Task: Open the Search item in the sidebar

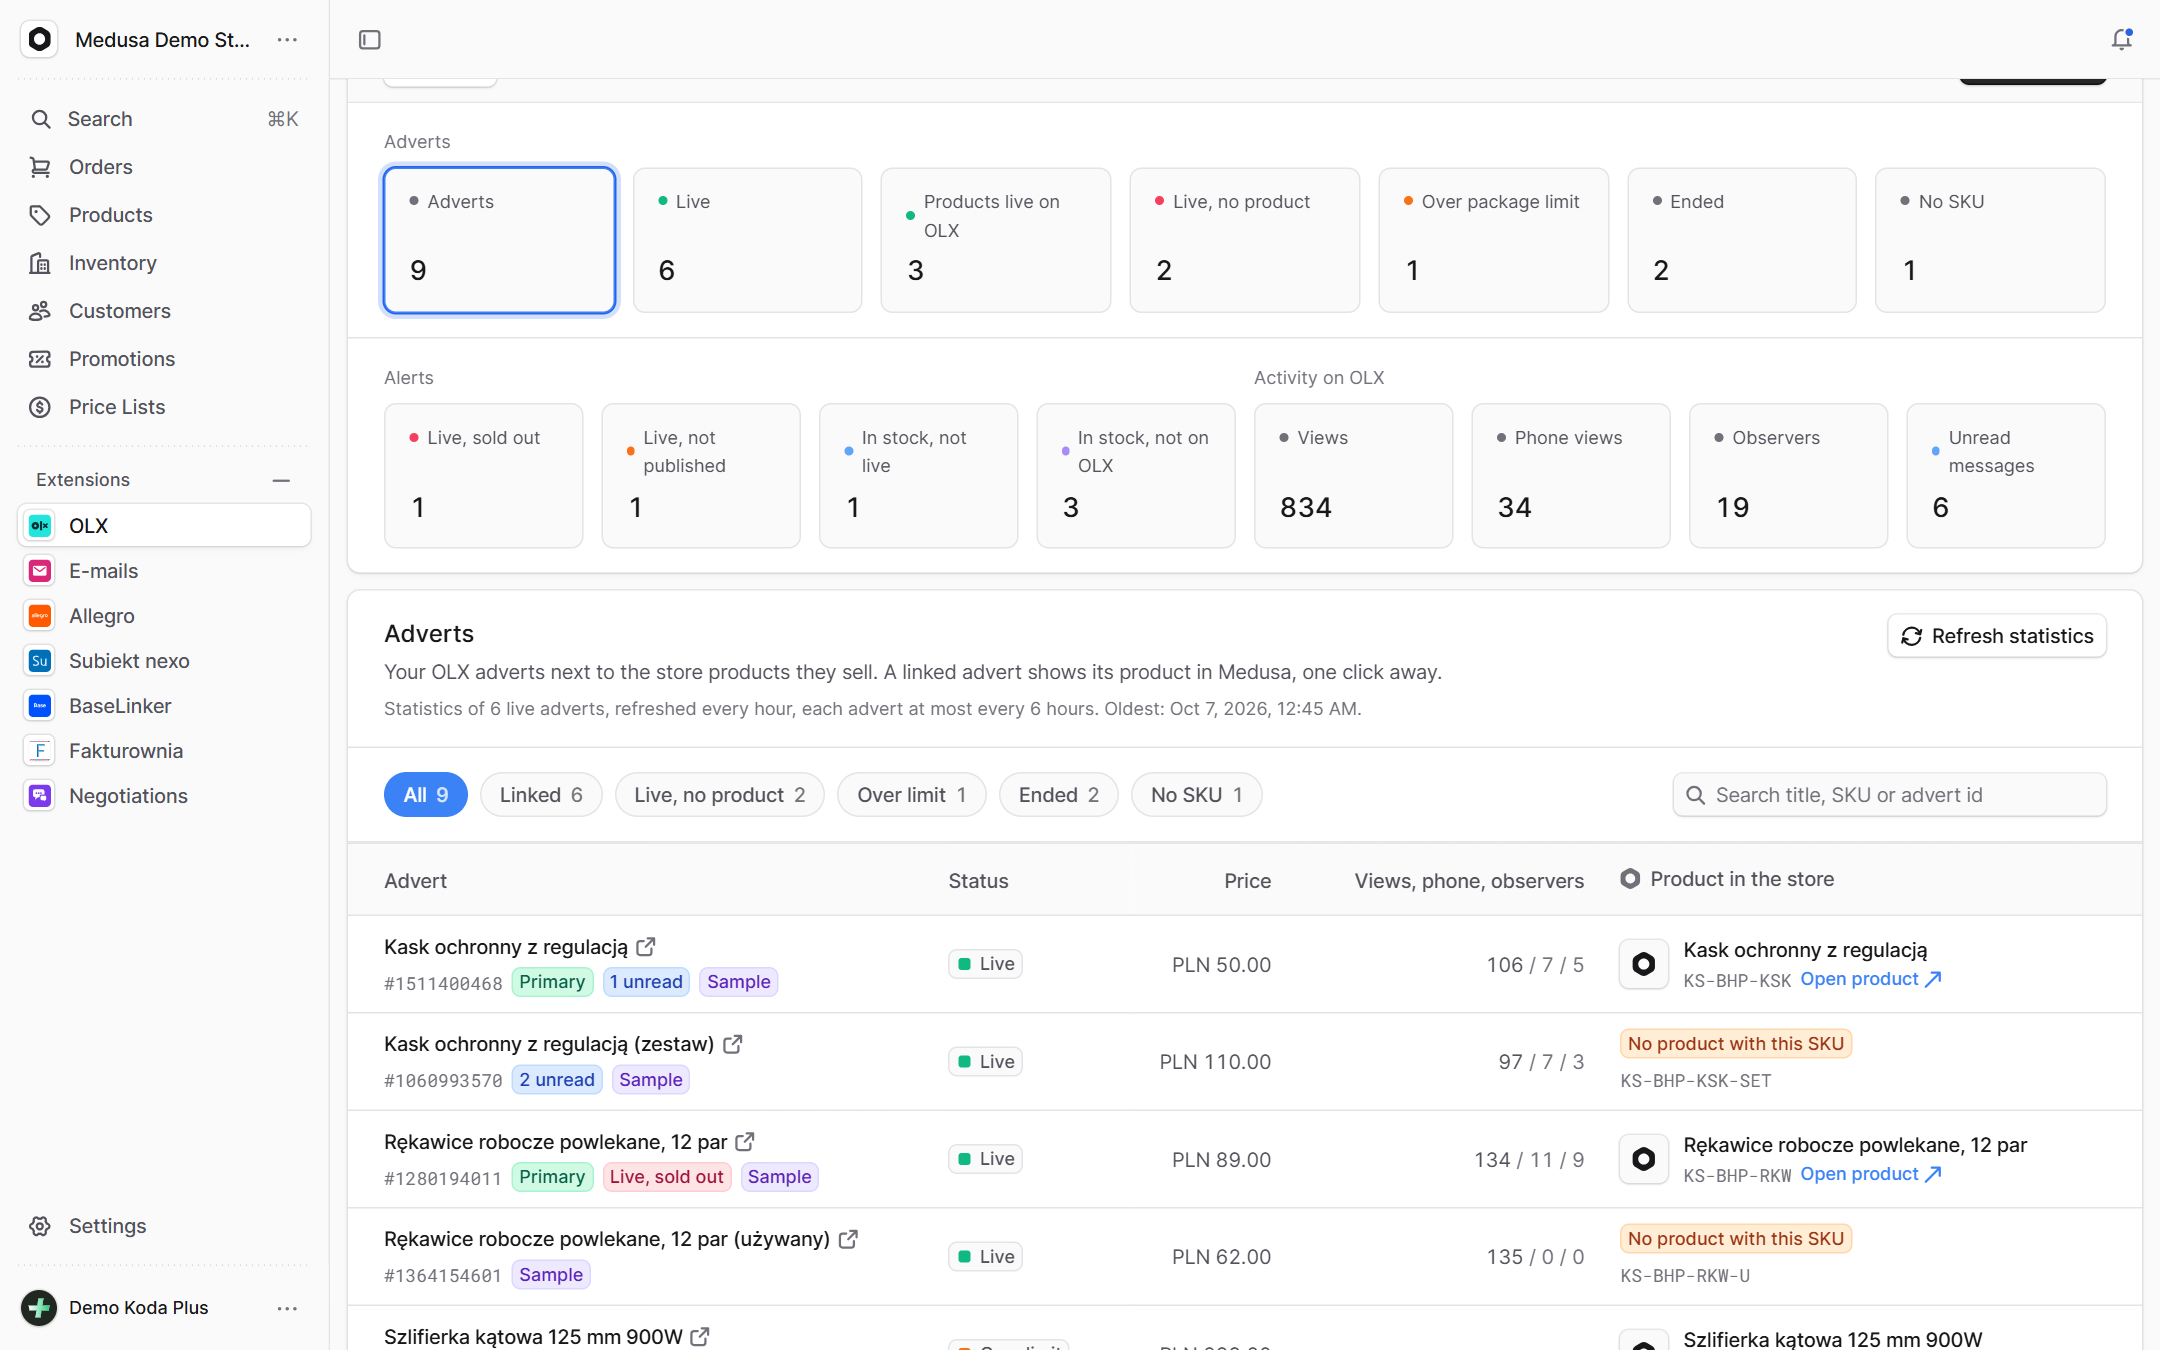Action: [x=164, y=119]
